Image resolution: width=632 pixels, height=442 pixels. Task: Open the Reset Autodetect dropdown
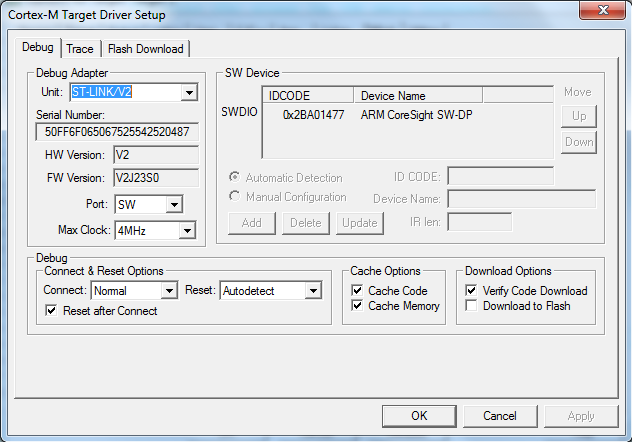pyautogui.click(x=313, y=291)
